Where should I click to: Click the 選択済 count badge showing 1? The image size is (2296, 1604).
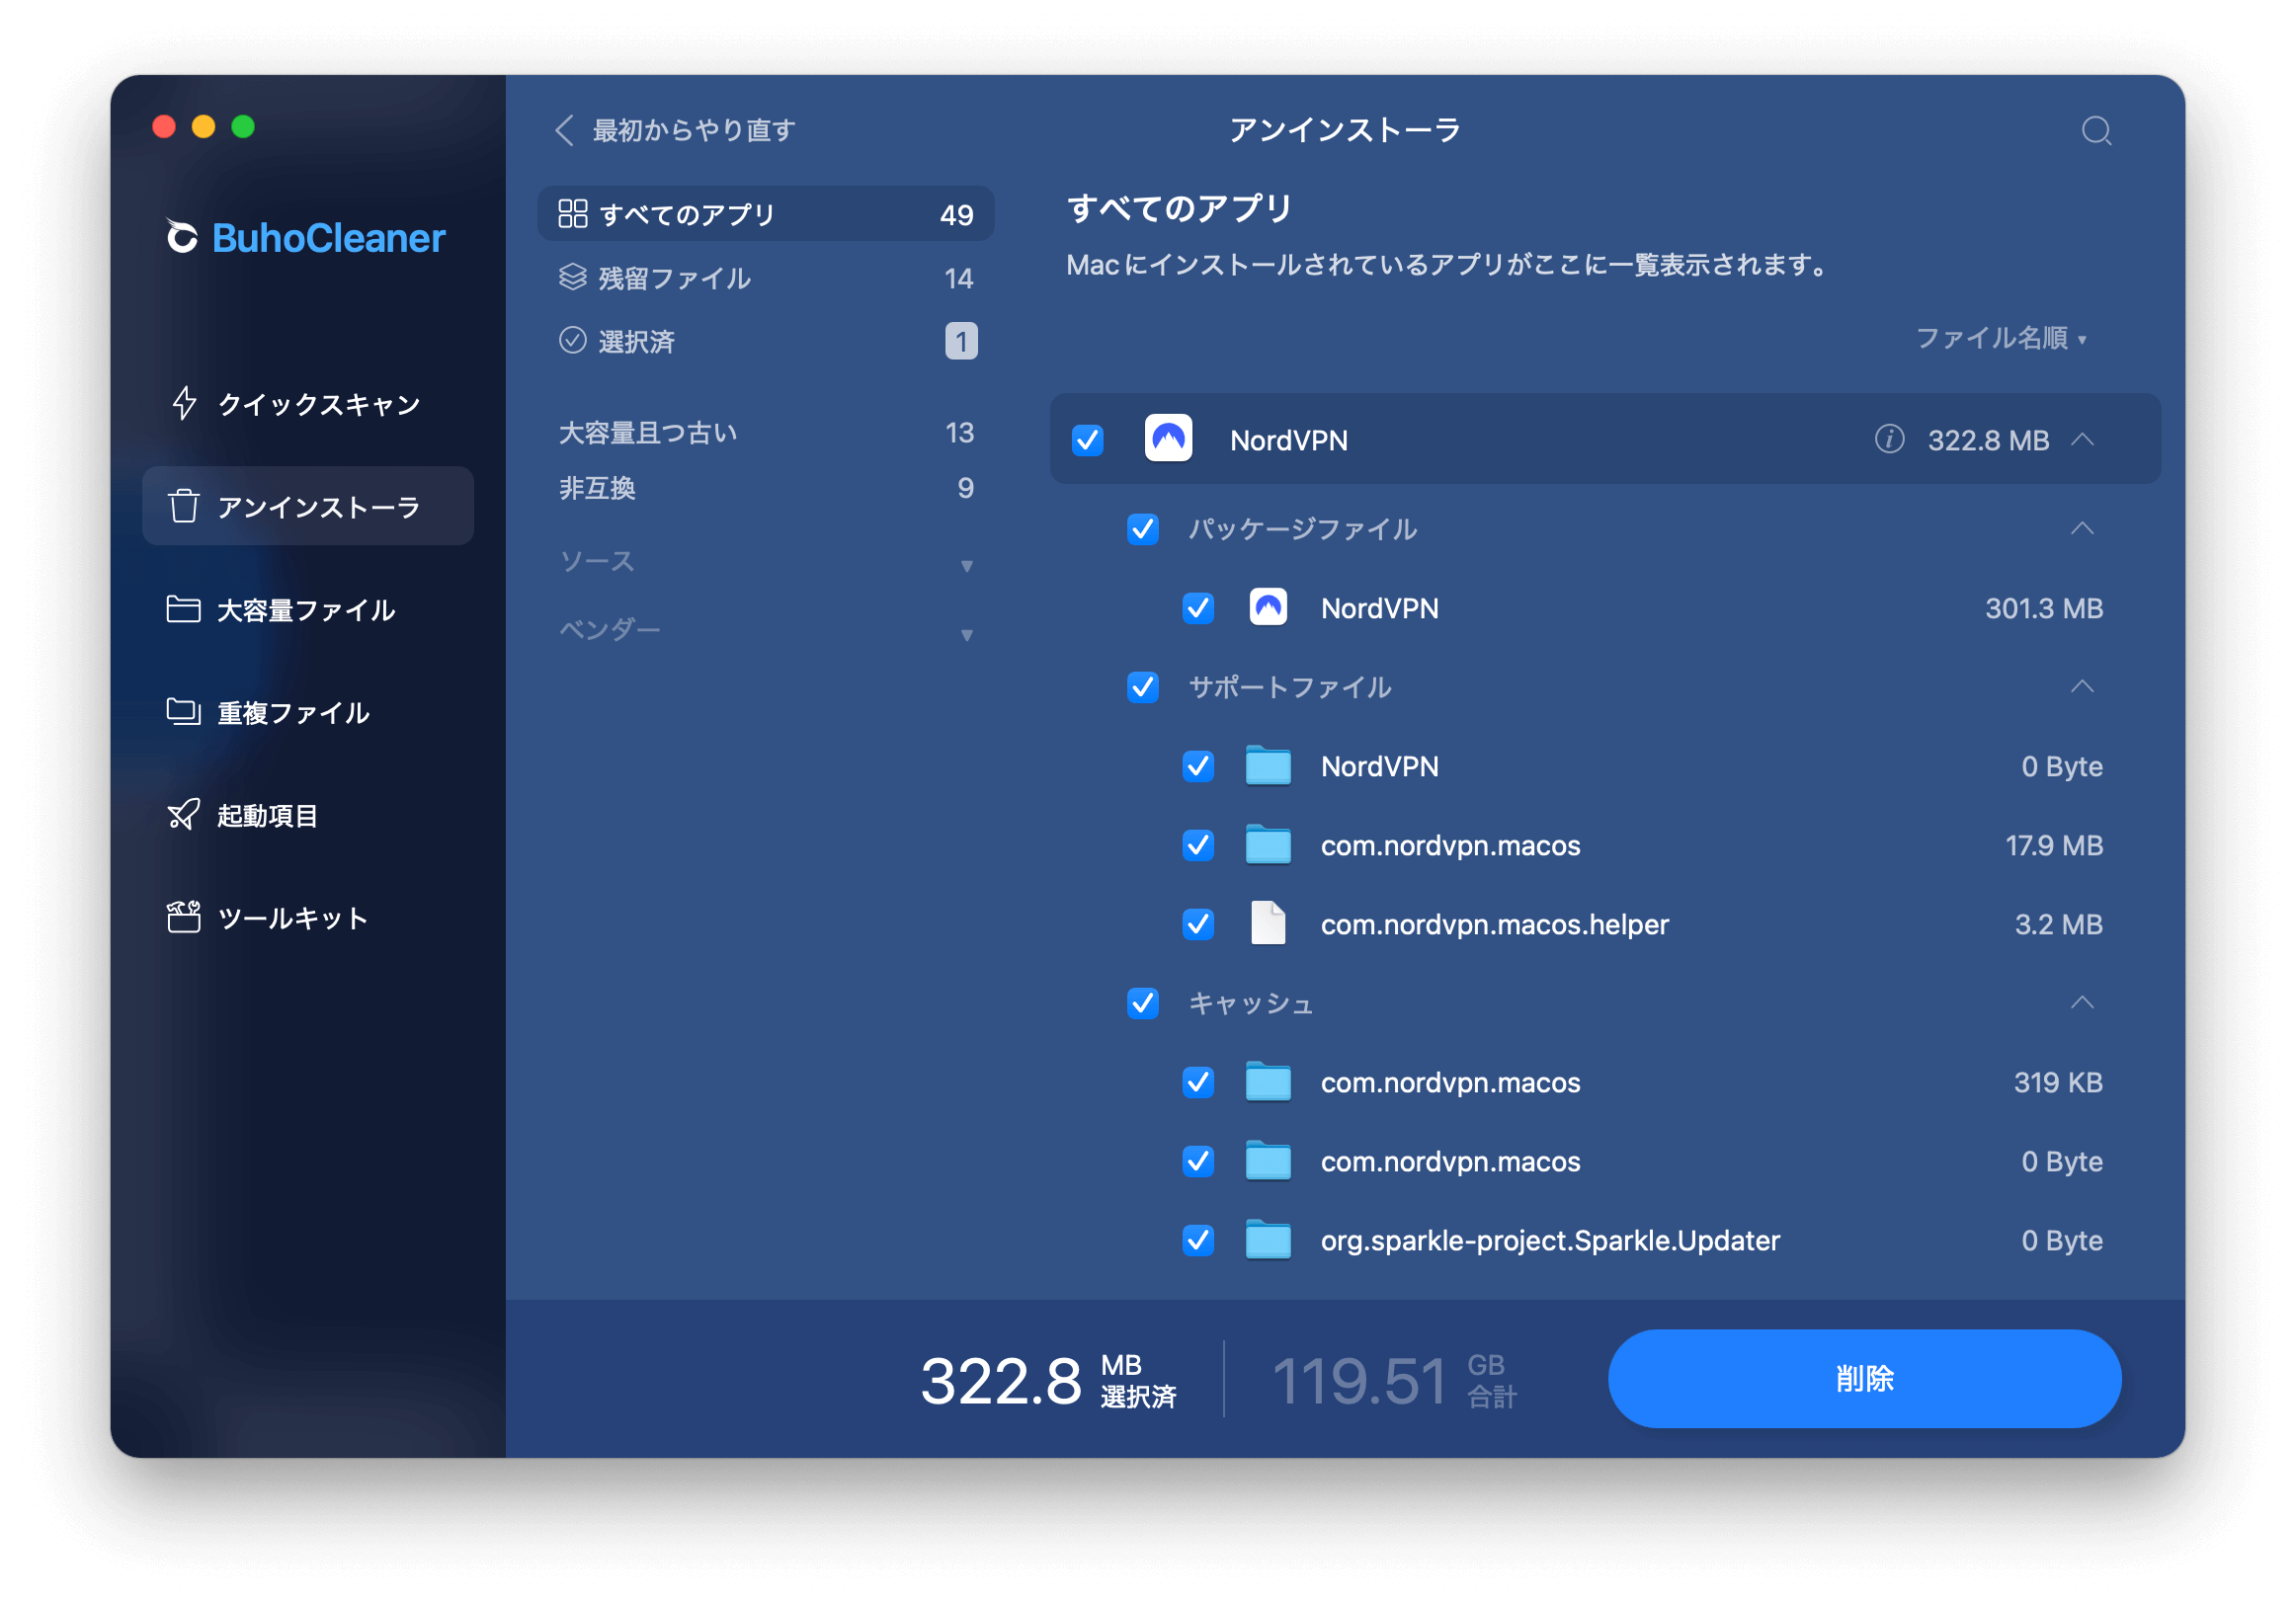961,341
